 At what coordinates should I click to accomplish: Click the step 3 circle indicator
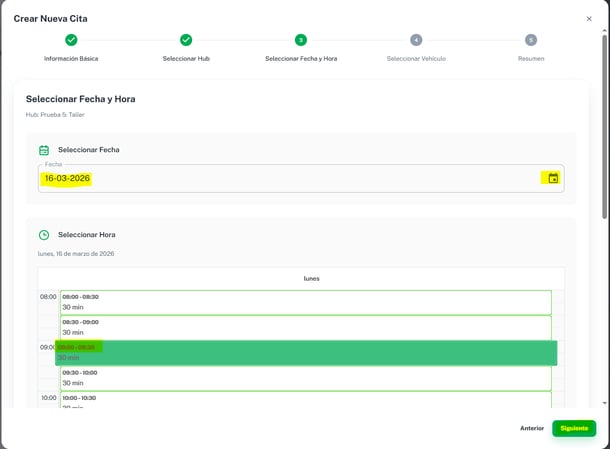(301, 40)
